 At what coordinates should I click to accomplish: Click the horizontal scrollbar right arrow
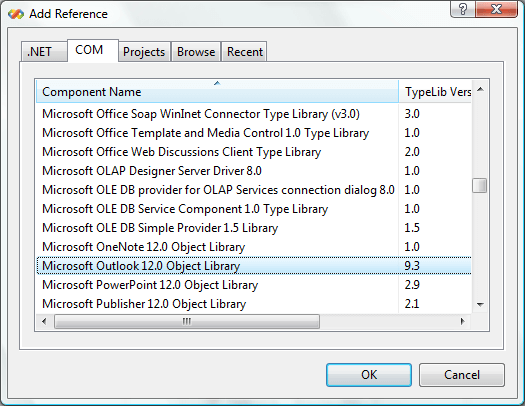[463, 322]
